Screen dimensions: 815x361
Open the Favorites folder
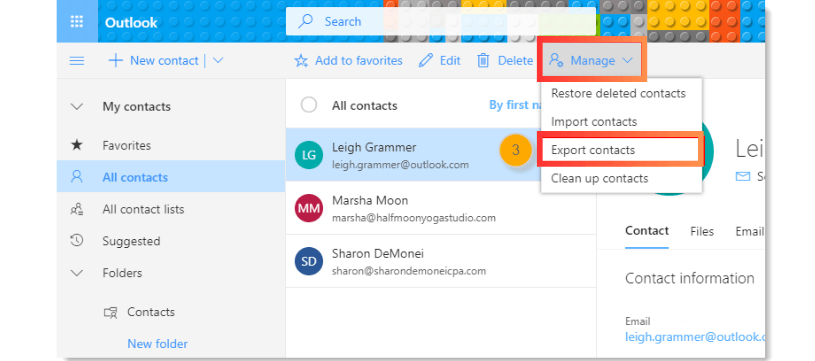[x=126, y=145]
